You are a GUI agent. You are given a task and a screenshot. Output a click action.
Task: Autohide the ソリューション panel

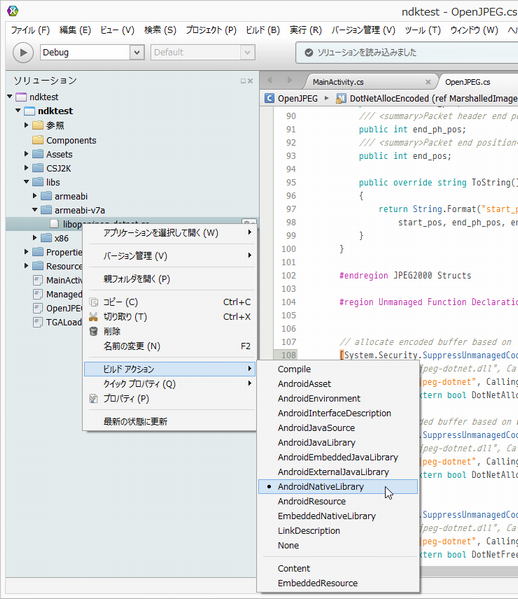243,81
